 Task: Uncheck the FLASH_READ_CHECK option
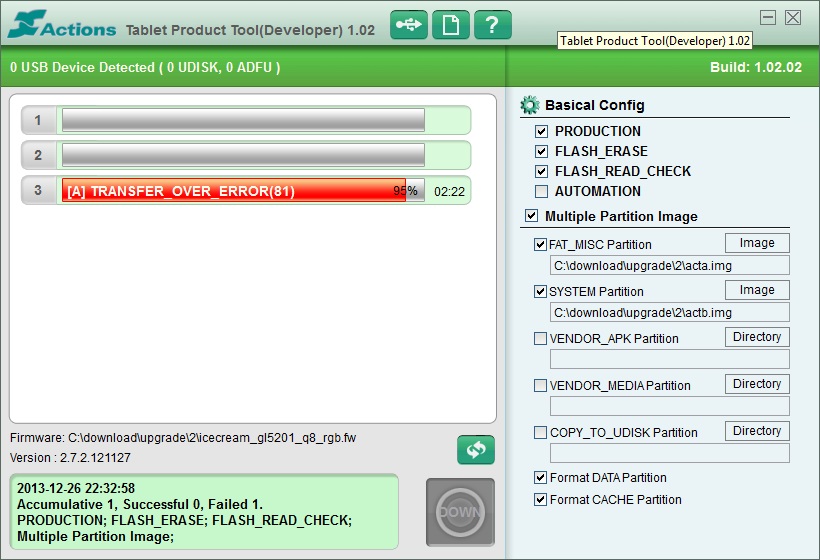click(541, 172)
